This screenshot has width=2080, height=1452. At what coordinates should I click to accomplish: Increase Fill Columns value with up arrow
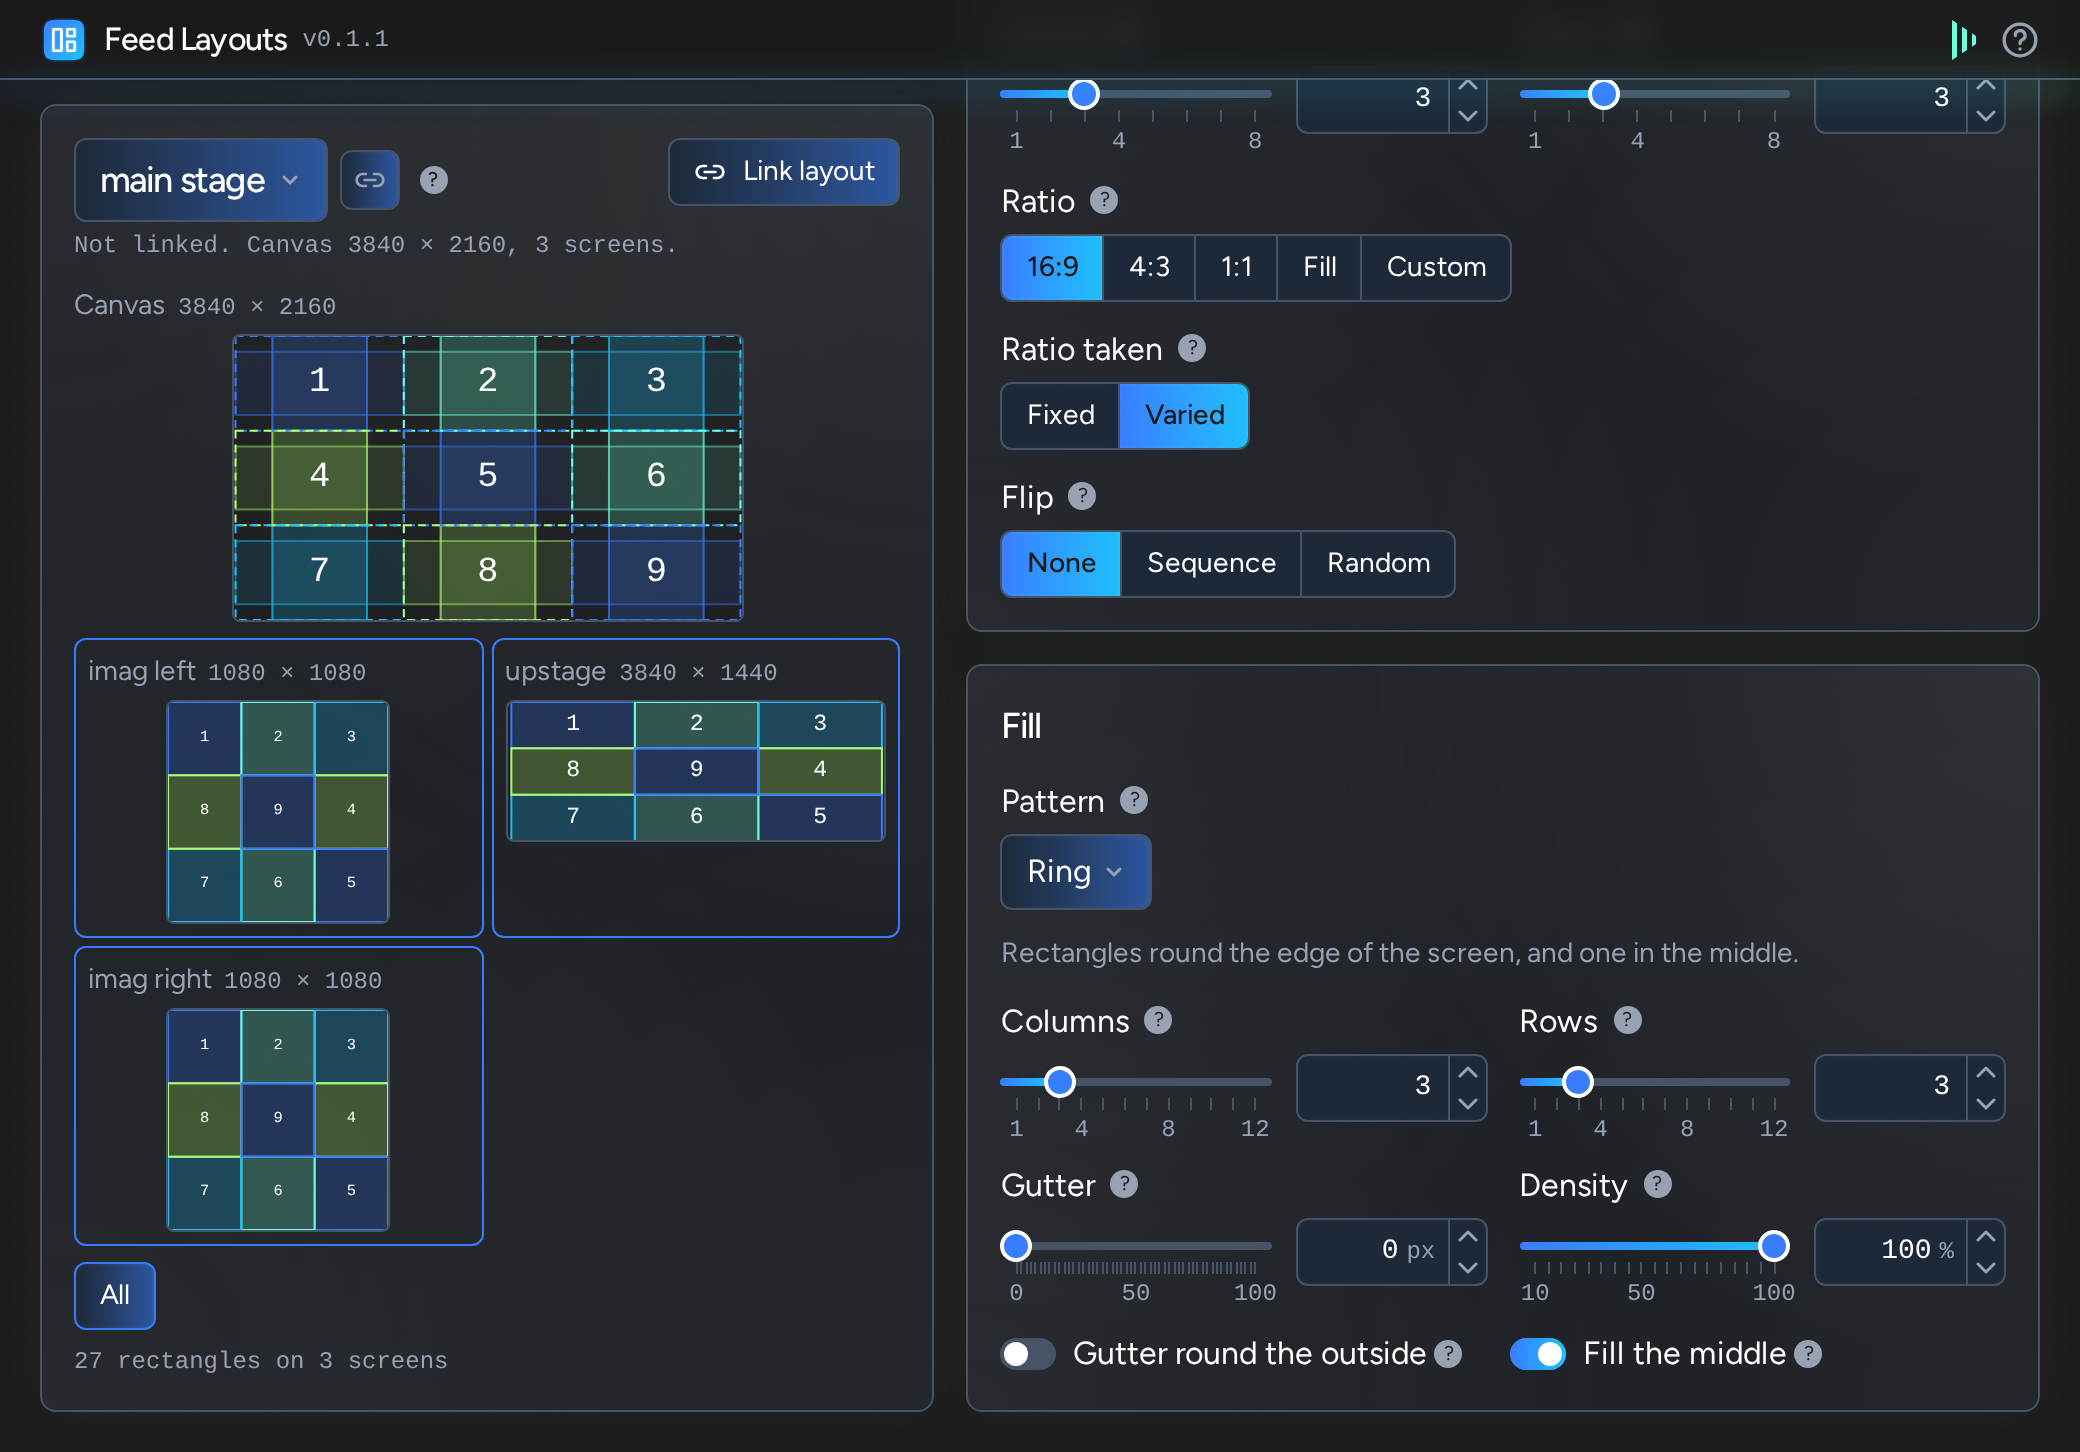[x=1468, y=1072]
